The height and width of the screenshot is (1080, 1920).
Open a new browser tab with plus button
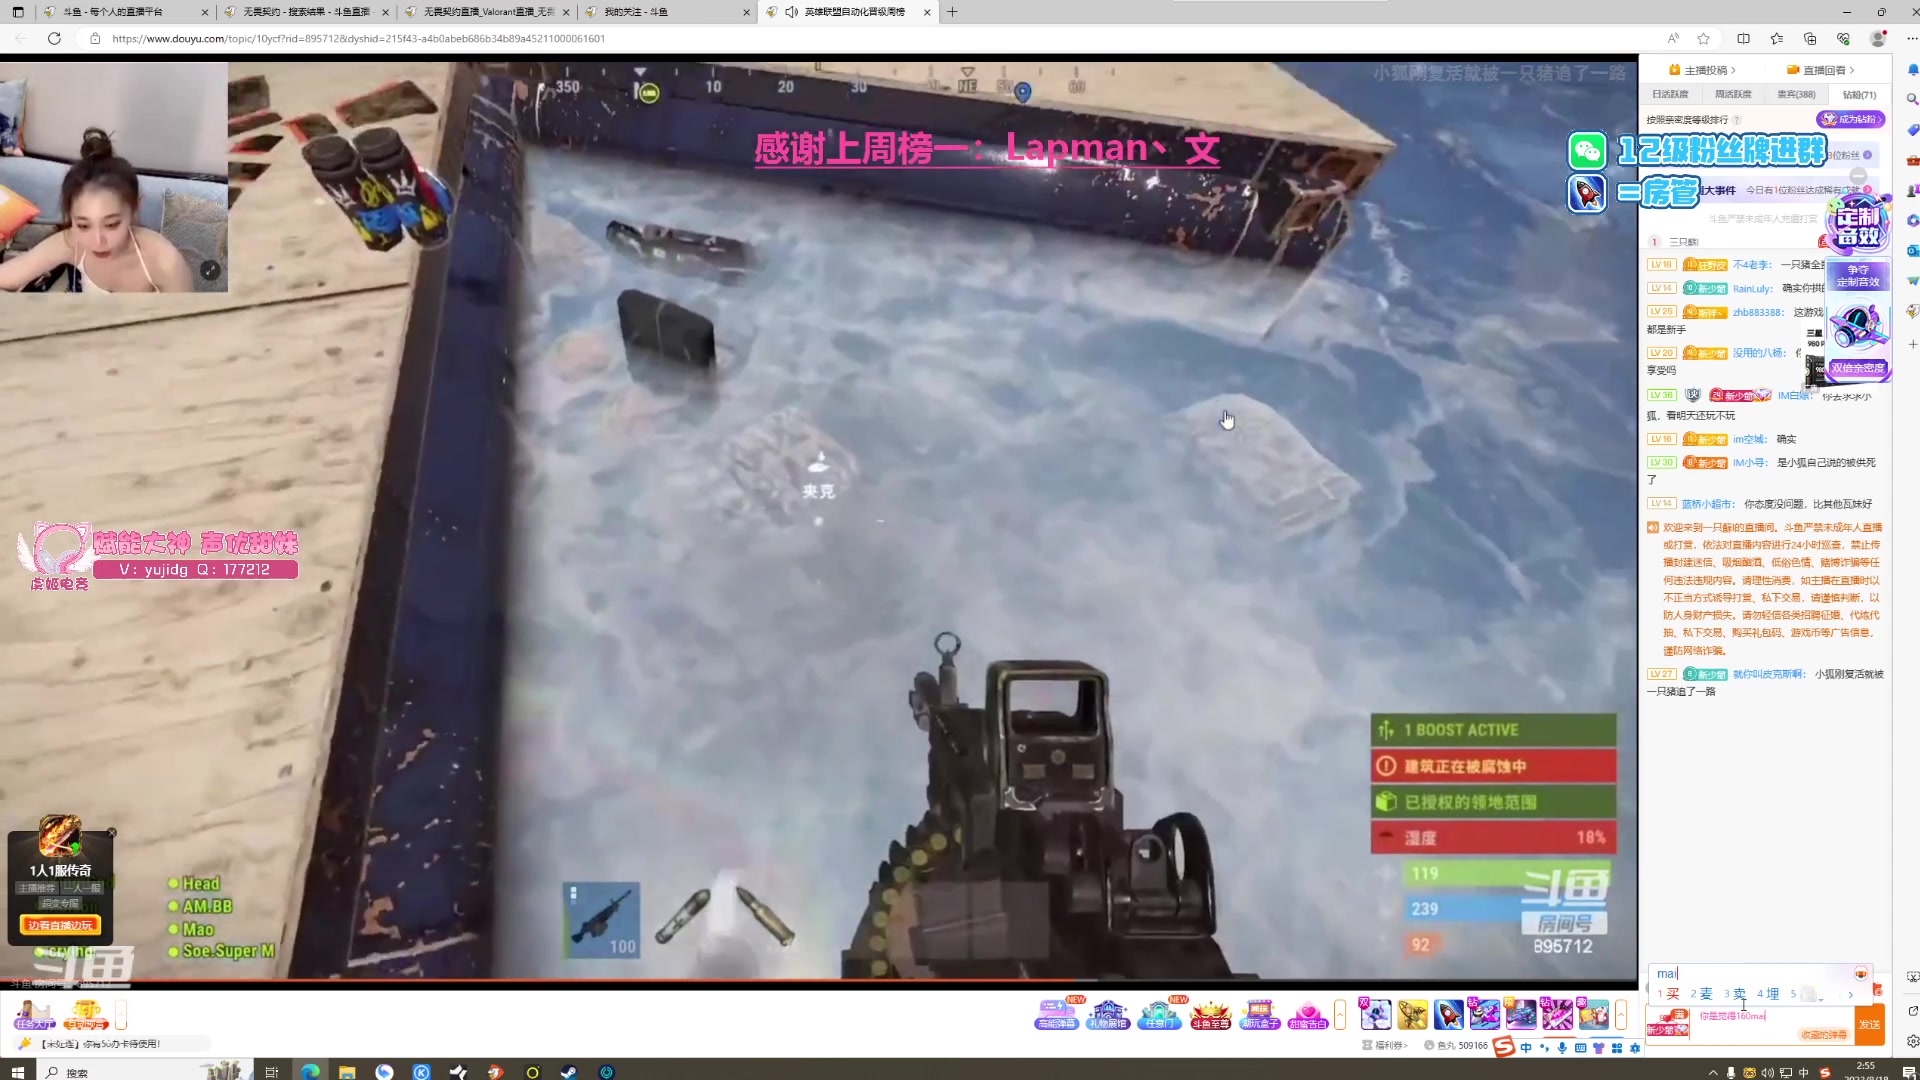pos(952,12)
